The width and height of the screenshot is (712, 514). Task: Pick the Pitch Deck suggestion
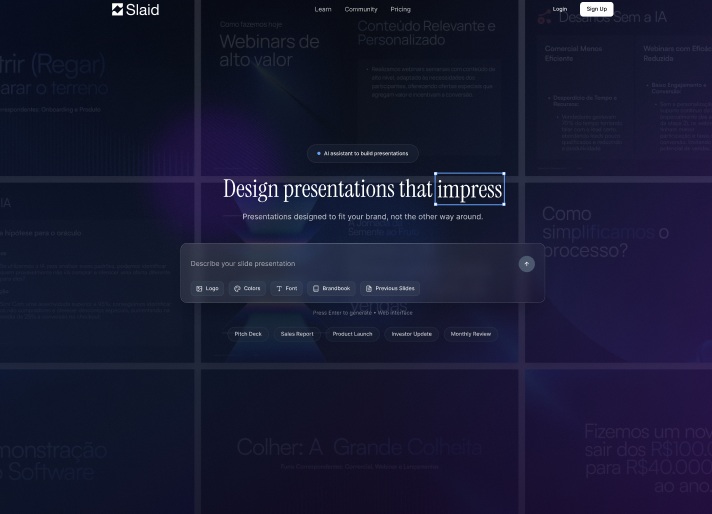coord(248,334)
